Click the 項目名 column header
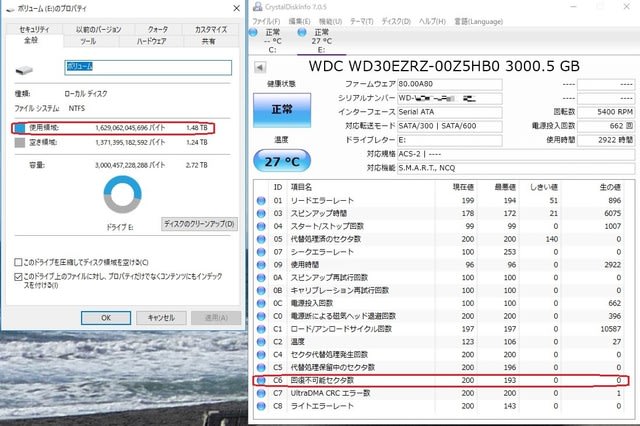 (301, 187)
